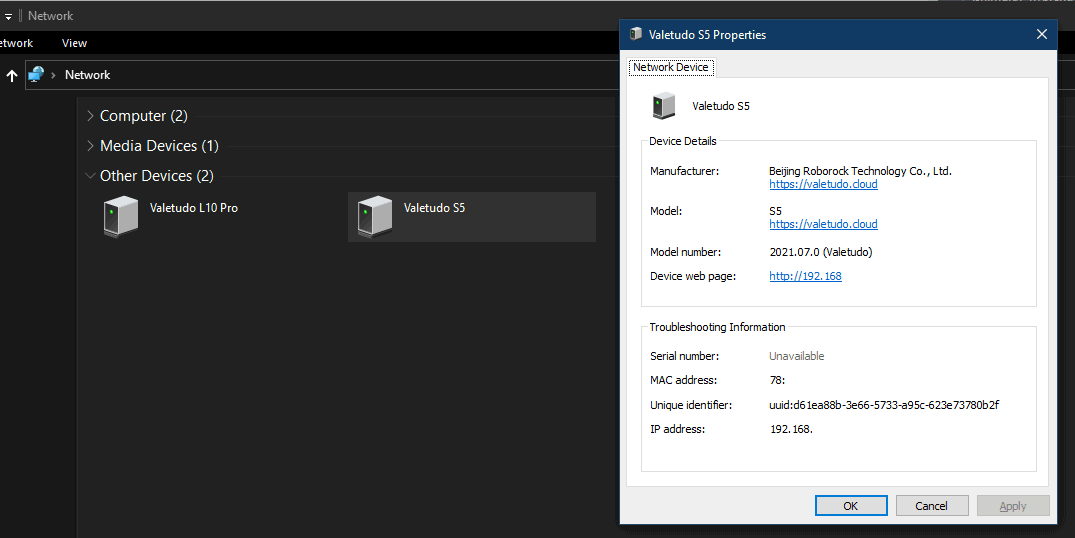Click the Model value S5
Image resolution: width=1075 pixels, height=538 pixels.
775,211
